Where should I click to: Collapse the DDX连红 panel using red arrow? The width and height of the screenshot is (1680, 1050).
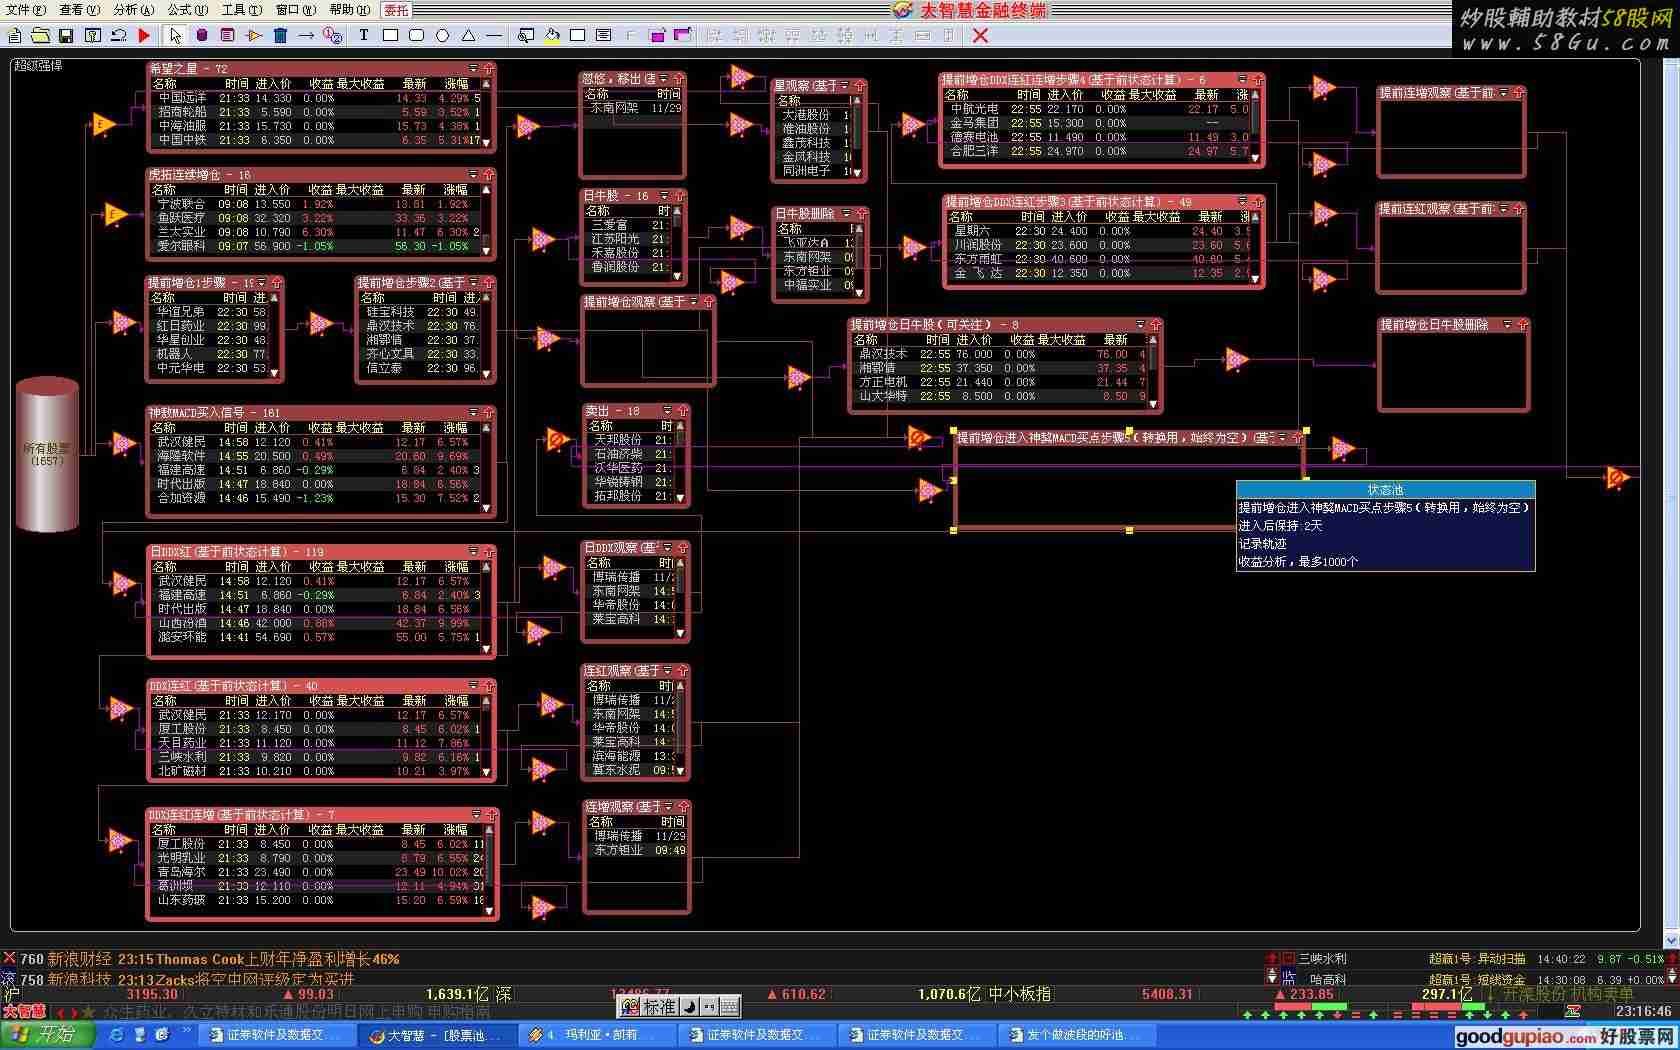tap(488, 686)
